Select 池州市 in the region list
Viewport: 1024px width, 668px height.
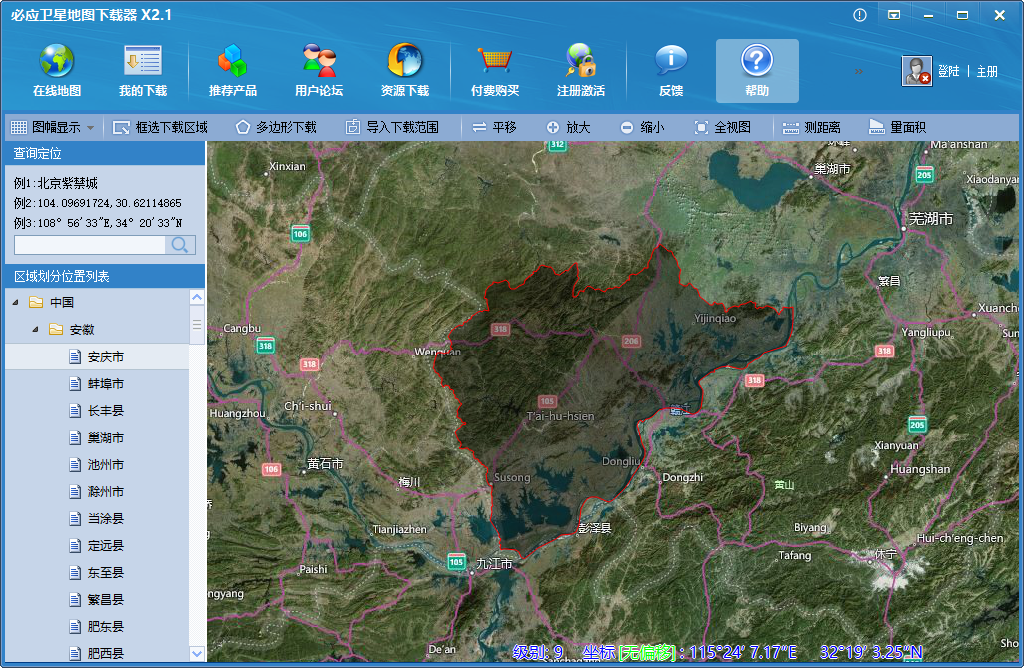click(105, 465)
